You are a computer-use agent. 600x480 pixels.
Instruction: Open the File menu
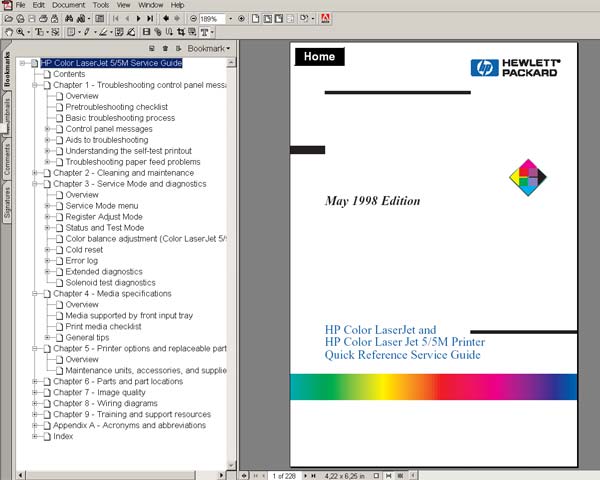20,5
